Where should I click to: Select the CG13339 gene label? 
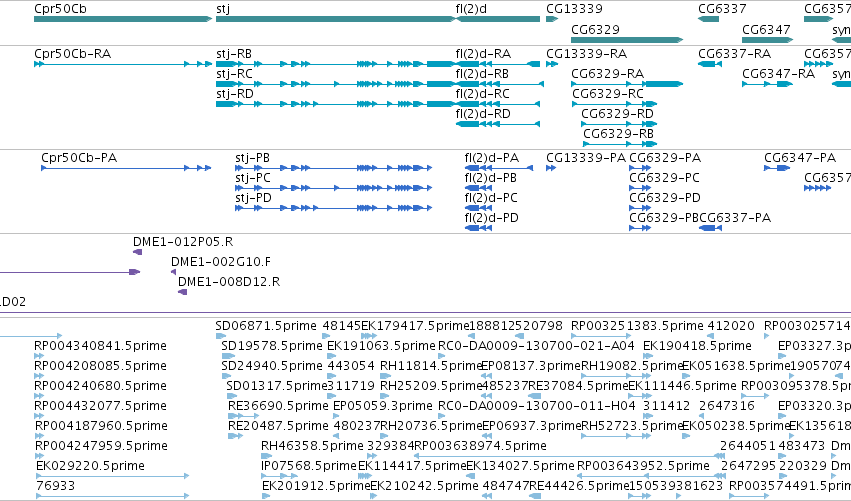tap(574, 9)
